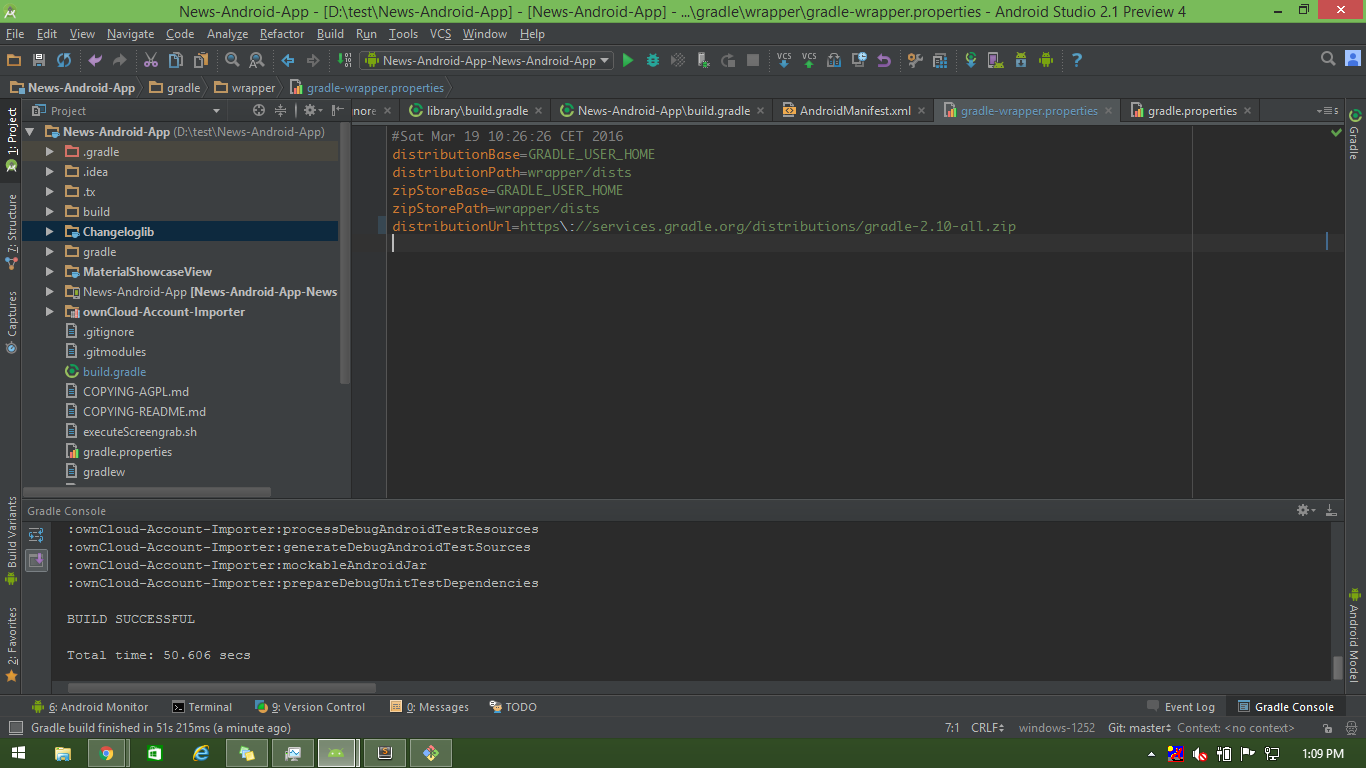Open the Event Log button
Viewport: 1366px width, 768px height.
1181,707
